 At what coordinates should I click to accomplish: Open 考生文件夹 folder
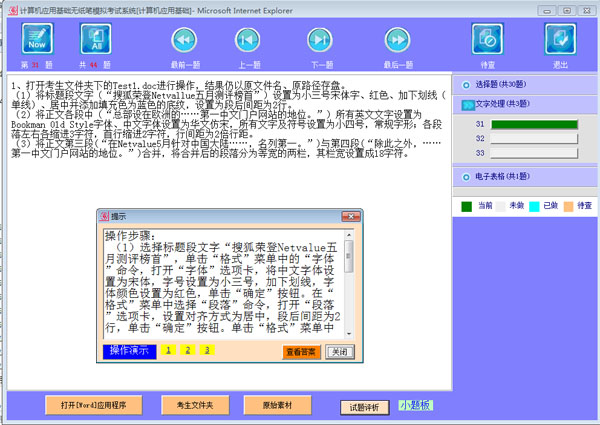pyautogui.click(x=195, y=405)
